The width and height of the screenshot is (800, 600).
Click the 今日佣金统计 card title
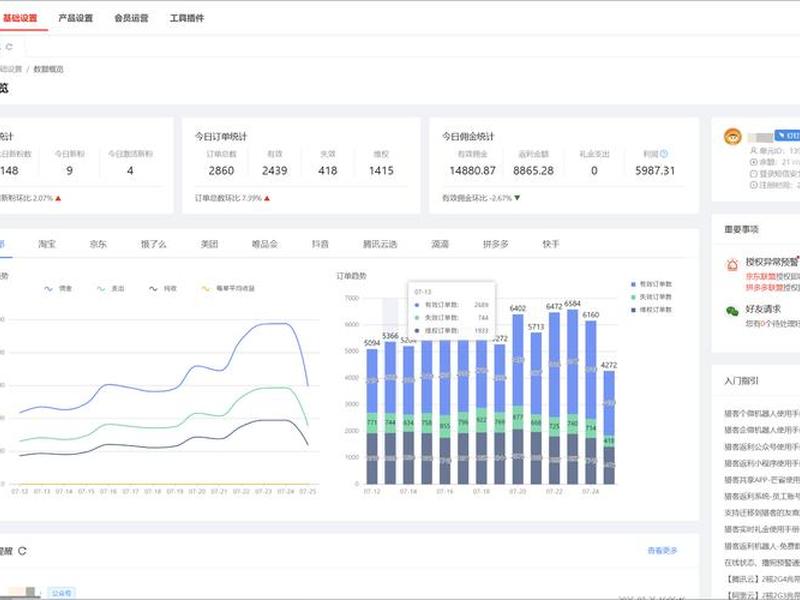click(468, 136)
